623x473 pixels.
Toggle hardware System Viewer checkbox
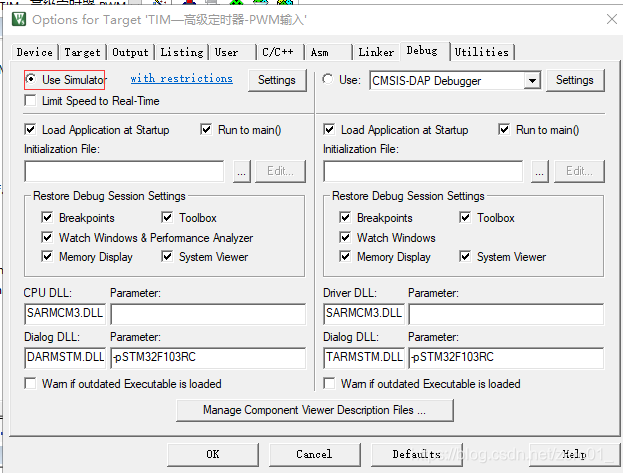(x=465, y=256)
